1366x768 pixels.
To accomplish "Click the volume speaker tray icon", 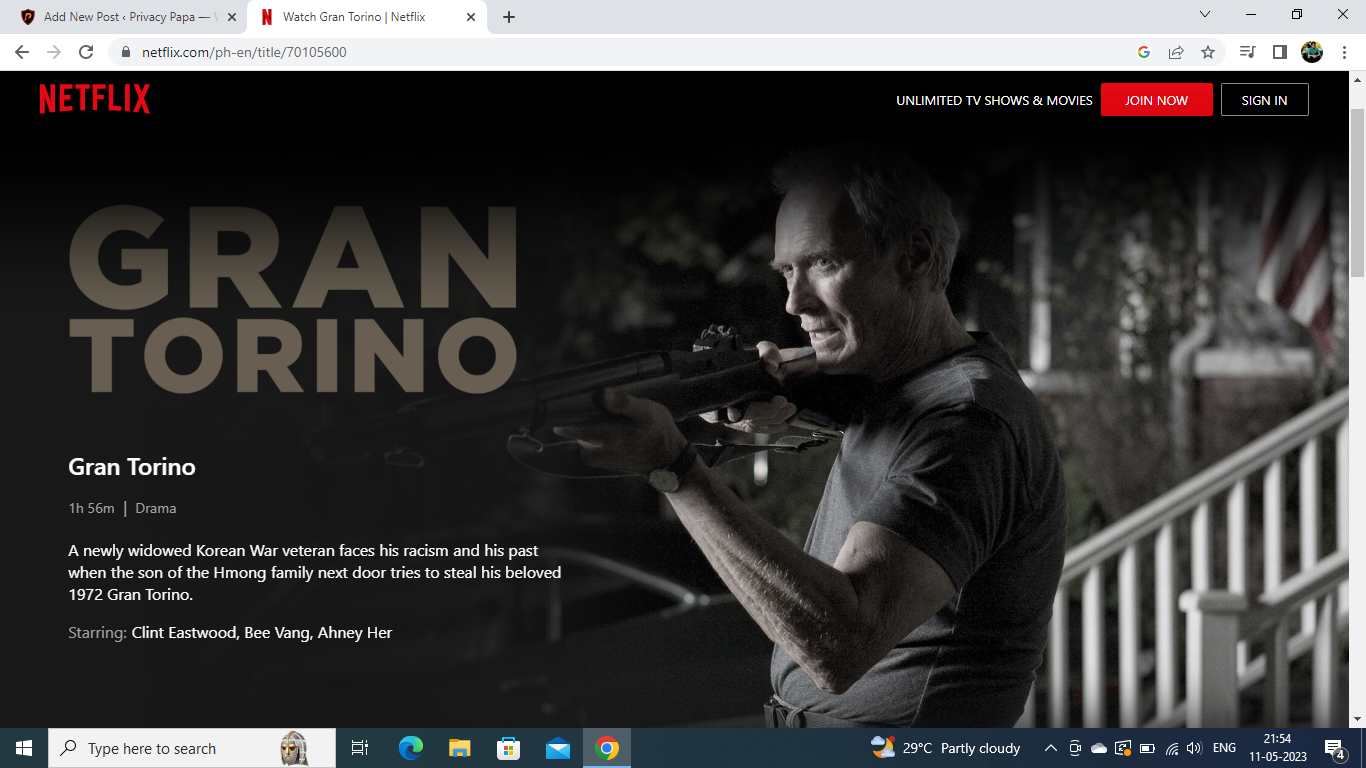I will (x=1194, y=748).
